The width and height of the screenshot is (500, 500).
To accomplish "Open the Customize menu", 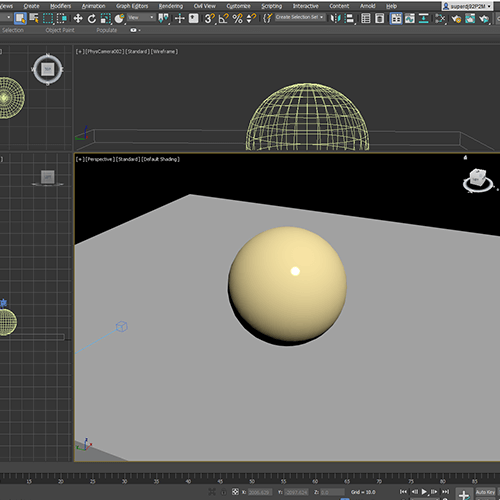I will tap(238, 6).
